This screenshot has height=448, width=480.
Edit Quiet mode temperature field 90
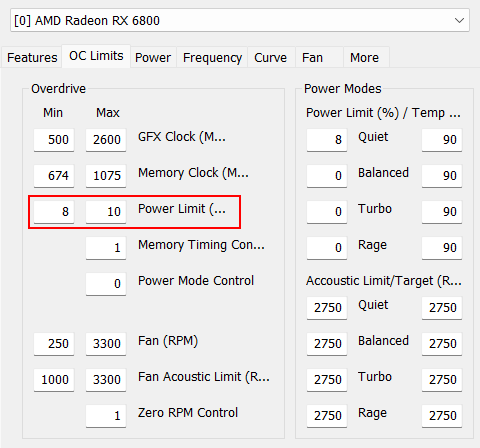pos(442,140)
